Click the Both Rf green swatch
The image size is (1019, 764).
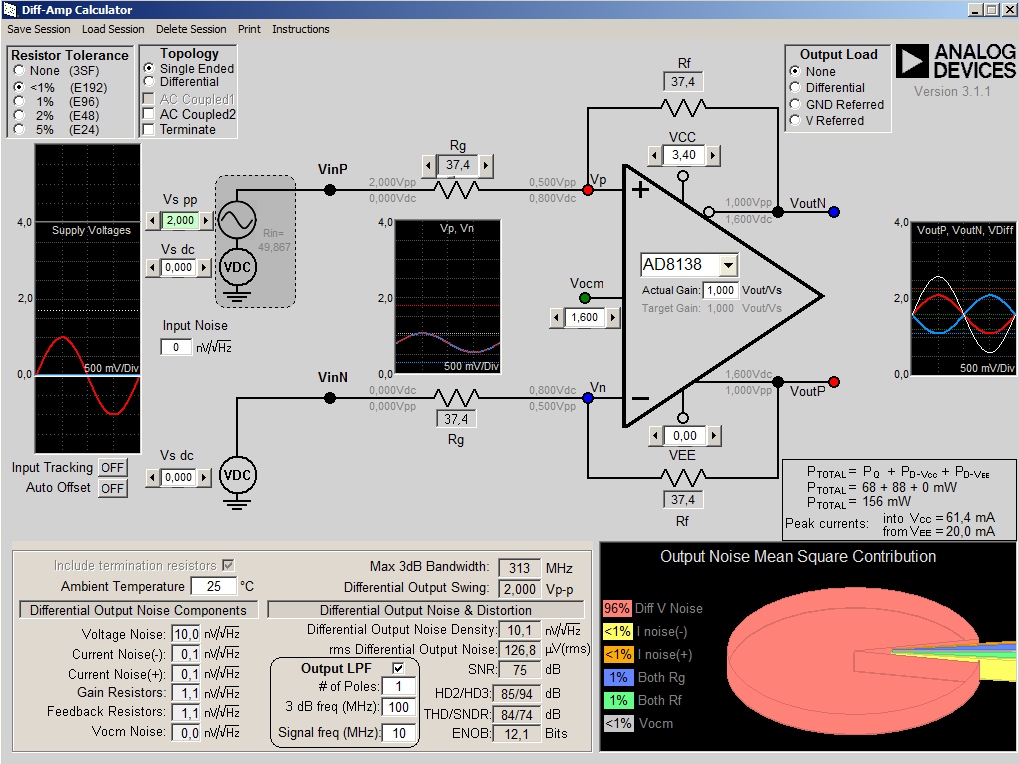coord(617,700)
